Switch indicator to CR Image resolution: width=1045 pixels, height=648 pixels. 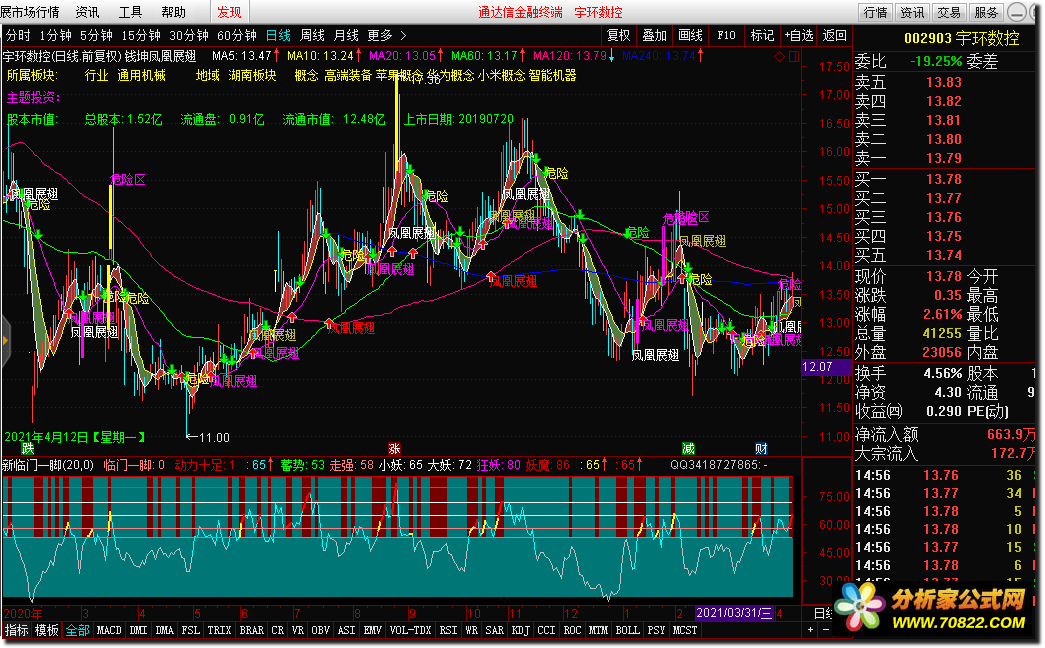[278, 630]
